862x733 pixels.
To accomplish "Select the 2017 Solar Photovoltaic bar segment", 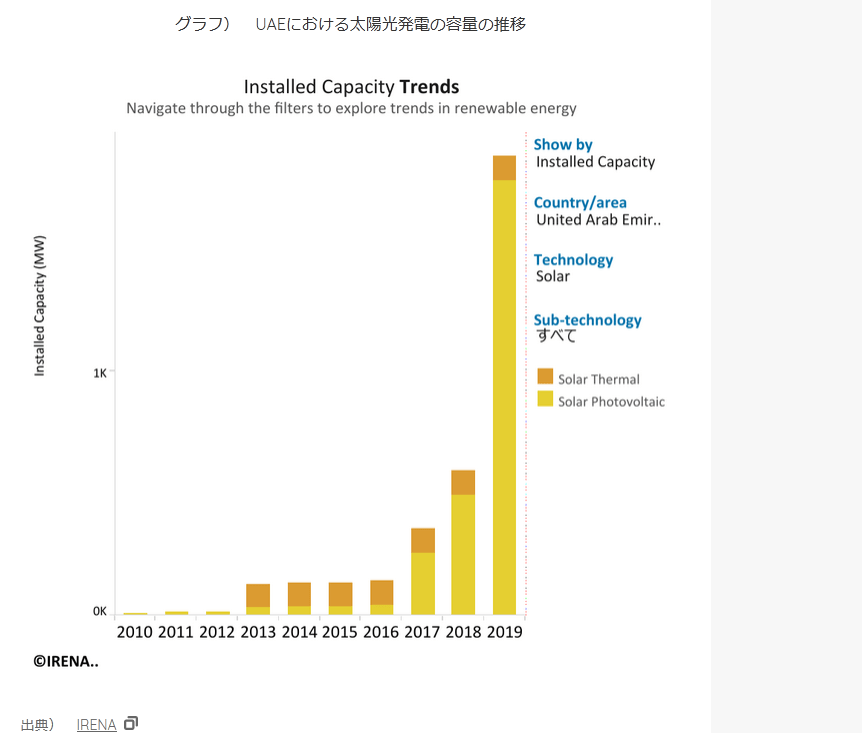I will pos(423,583).
